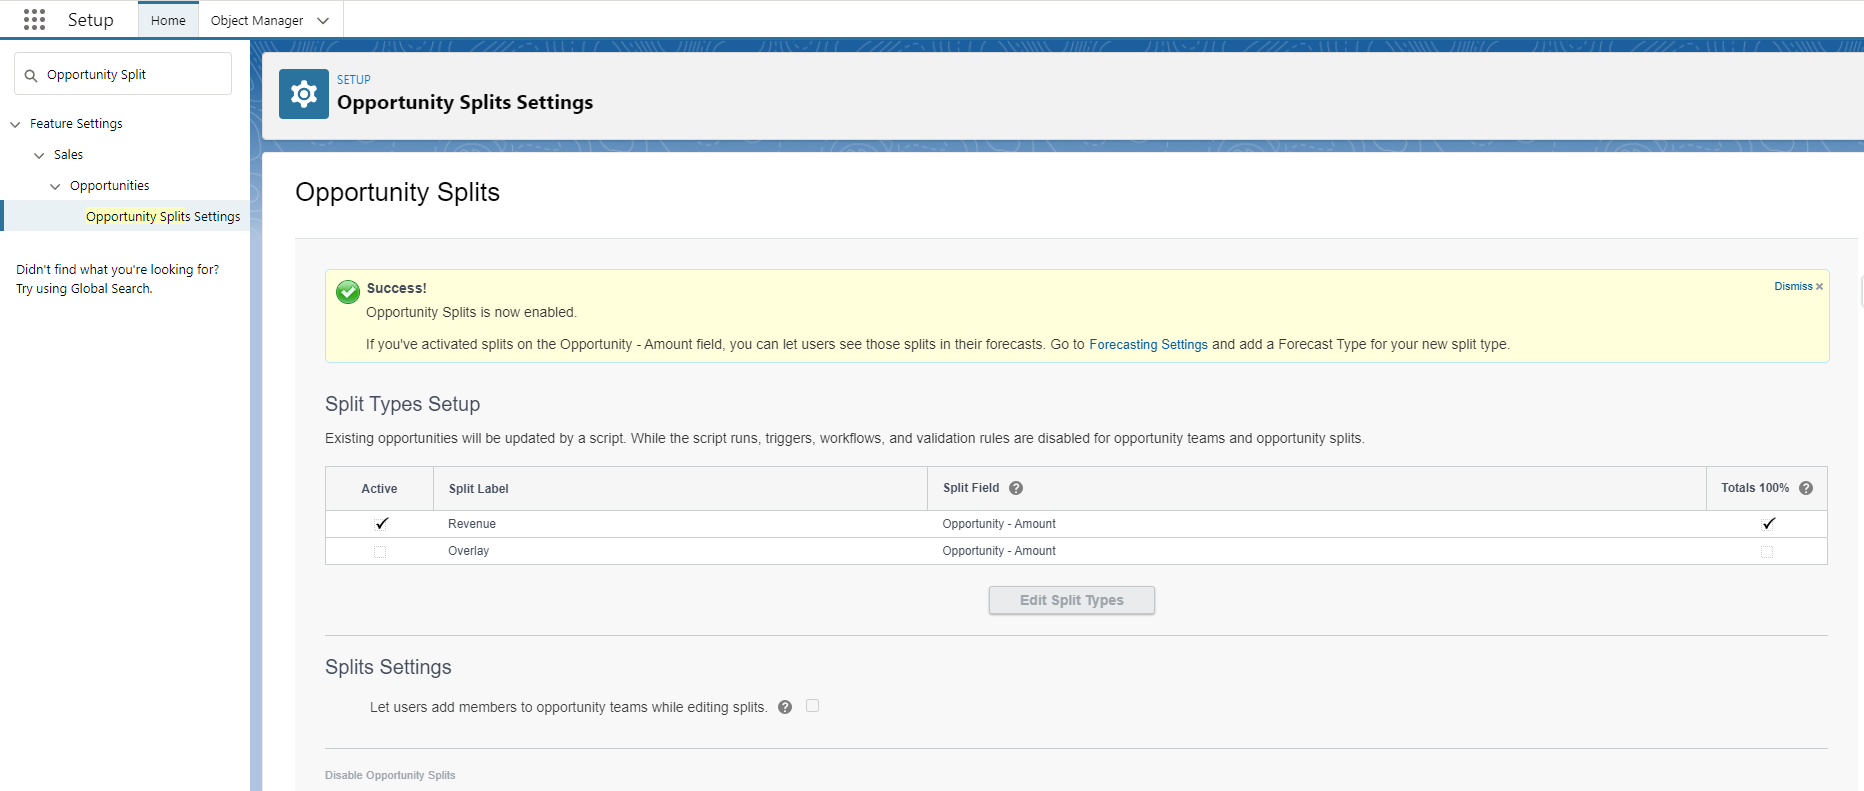This screenshot has height=791, width=1864.
Task: Dismiss the success message
Action: coord(1798,286)
